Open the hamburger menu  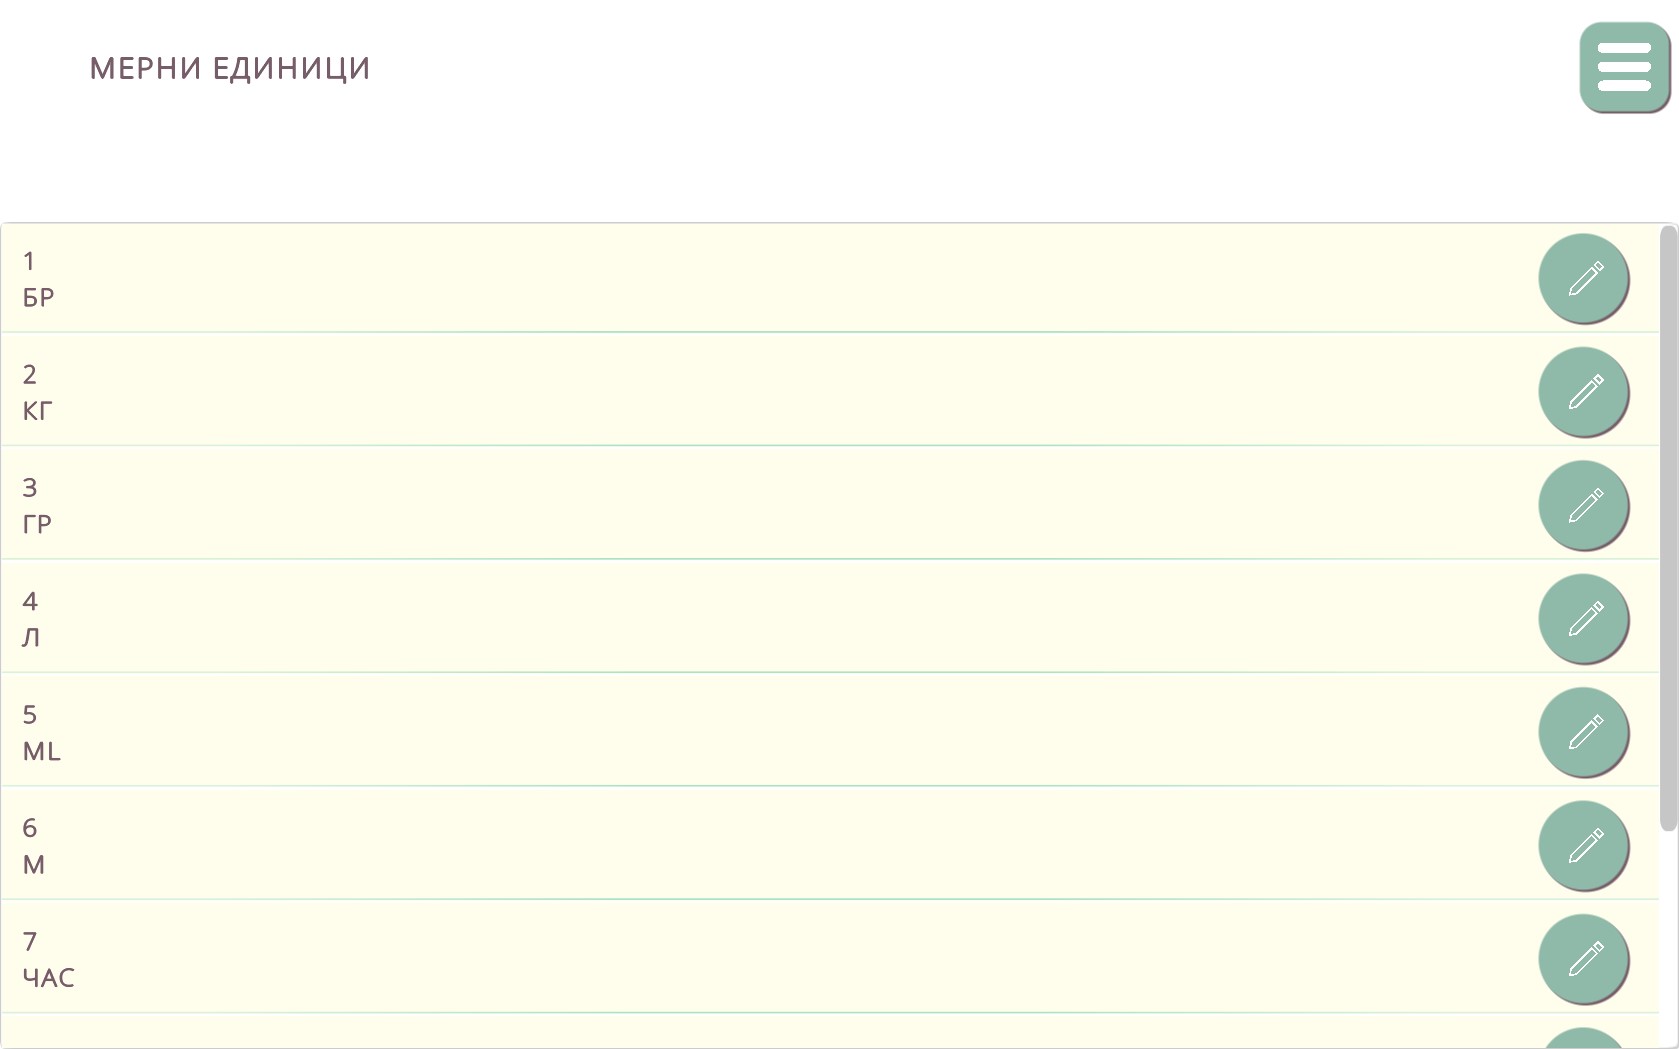tap(1623, 67)
